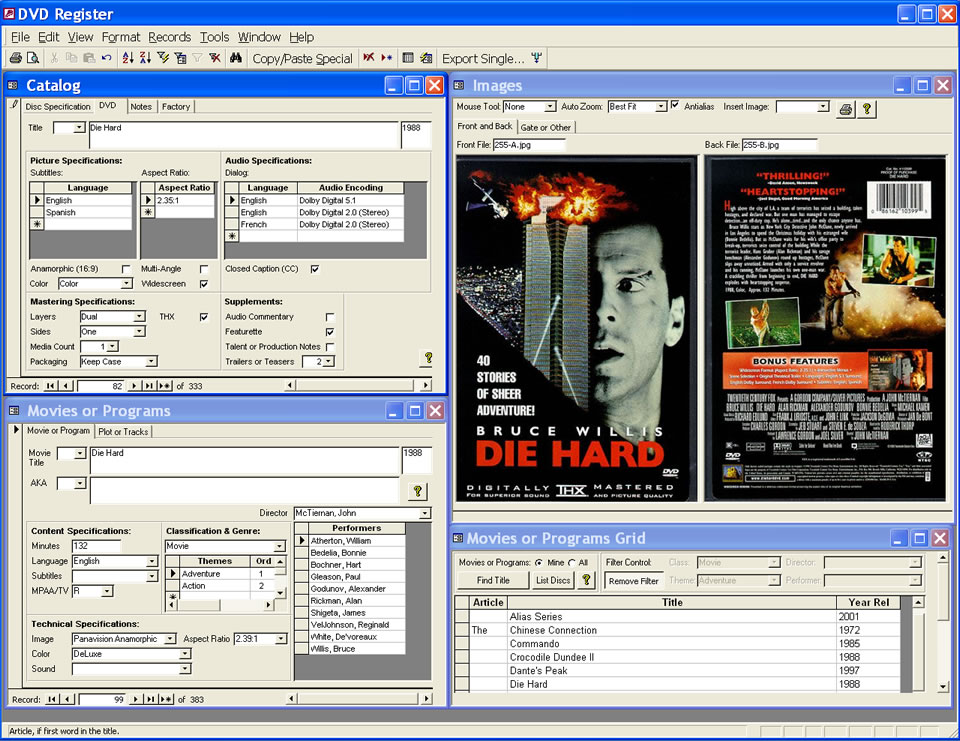Click the New Record toolbar icon
This screenshot has width=960, height=741.
[x=386, y=58]
